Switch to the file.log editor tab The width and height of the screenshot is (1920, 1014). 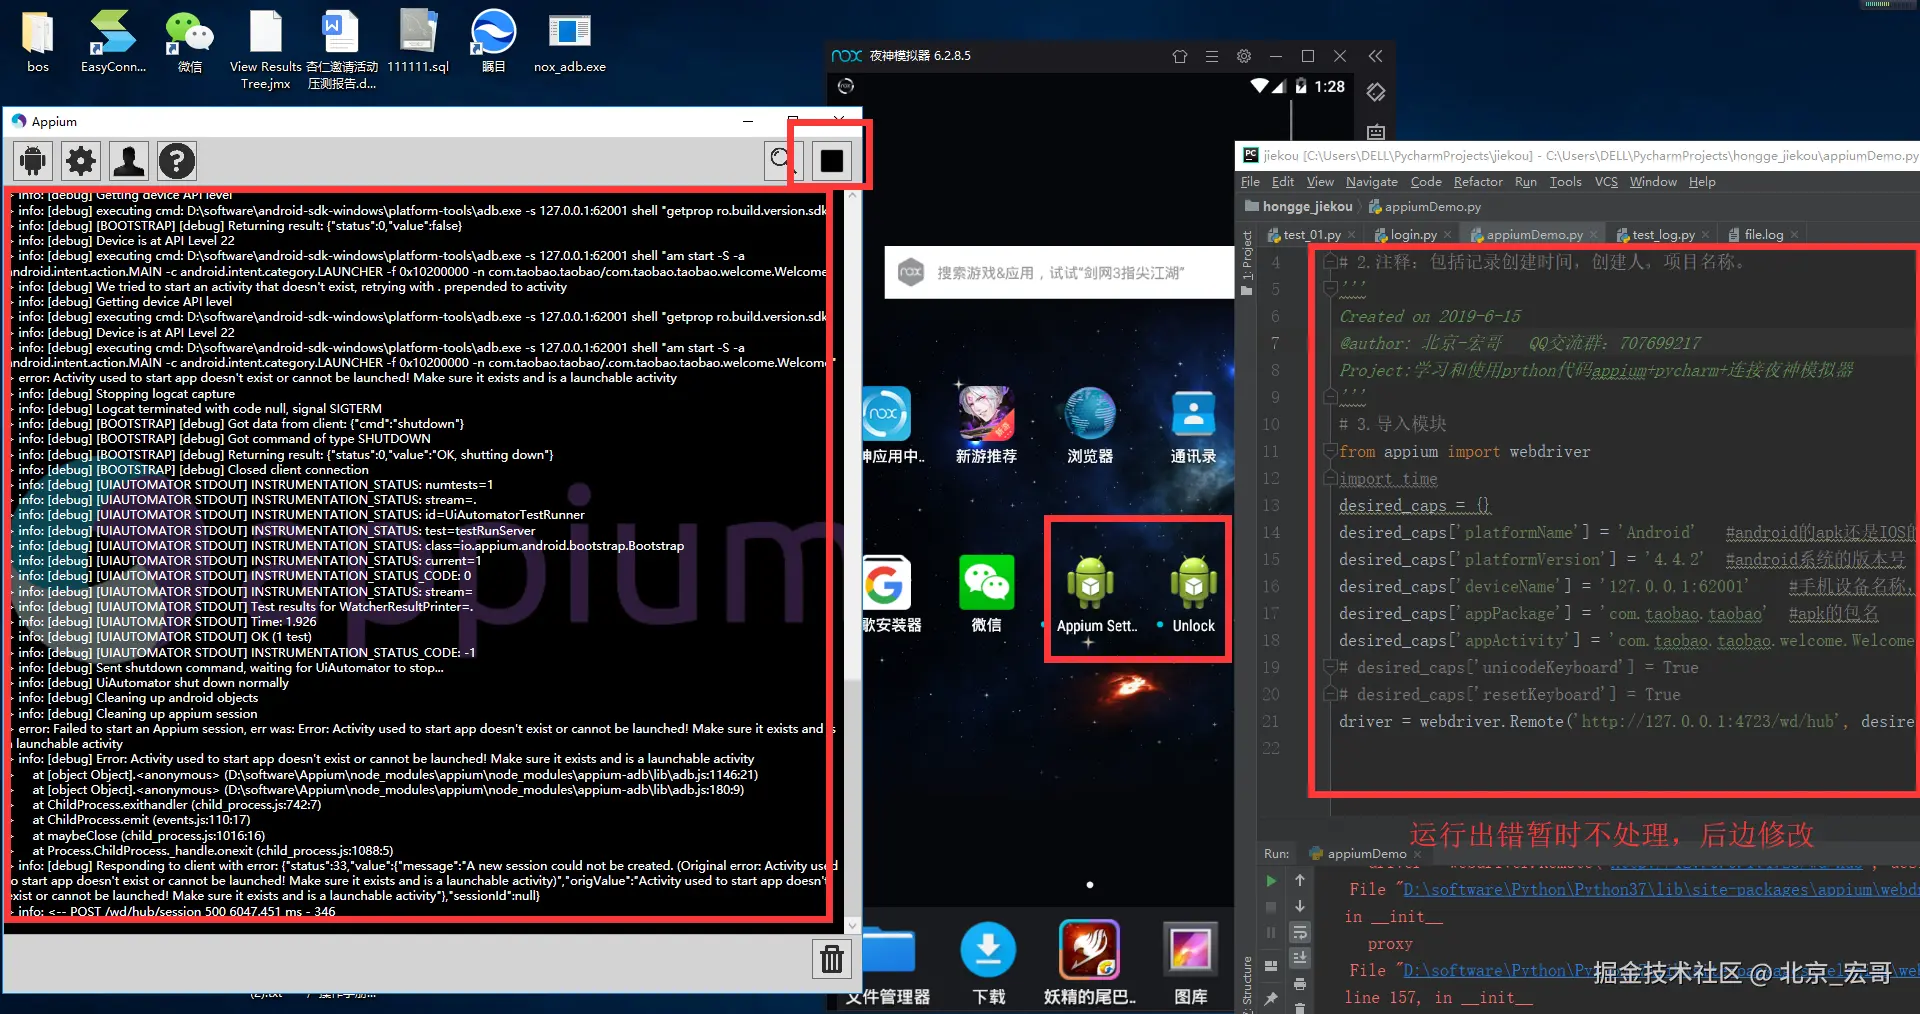pyautogui.click(x=1763, y=235)
